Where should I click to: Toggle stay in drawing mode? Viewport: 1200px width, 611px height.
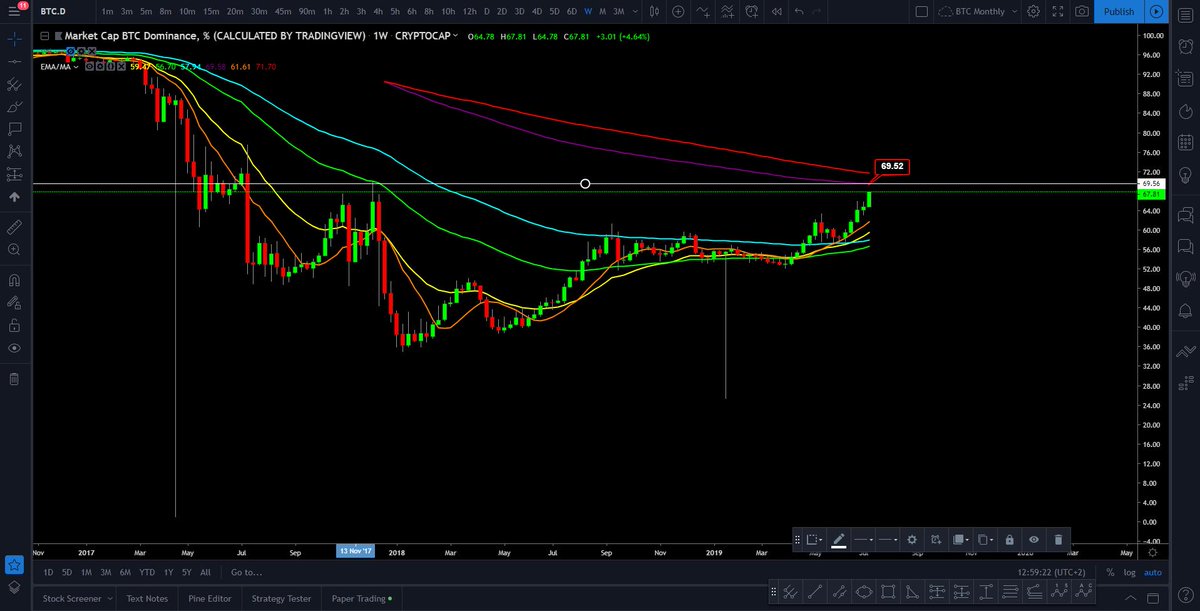14,303
